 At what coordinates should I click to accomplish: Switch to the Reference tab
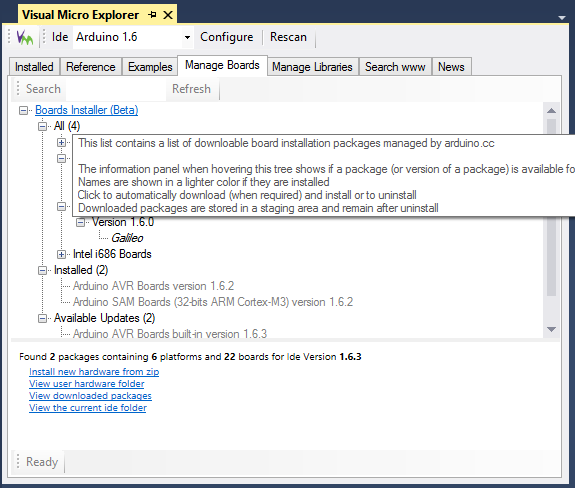91,67
